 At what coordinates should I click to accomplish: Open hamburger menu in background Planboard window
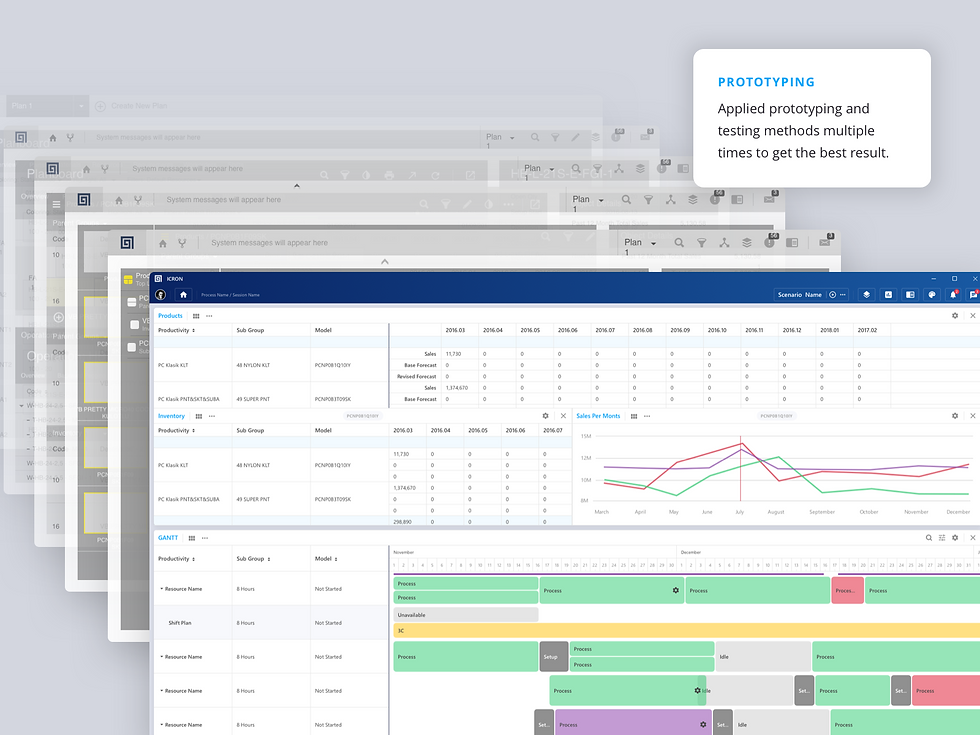[56, 204]
